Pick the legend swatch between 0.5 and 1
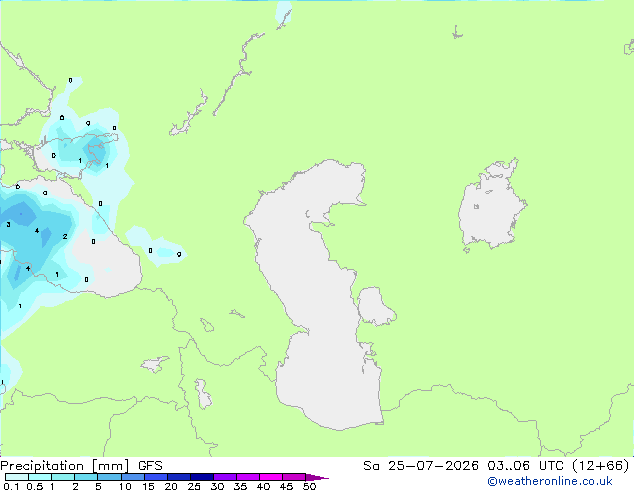 [x=40, y=477]
